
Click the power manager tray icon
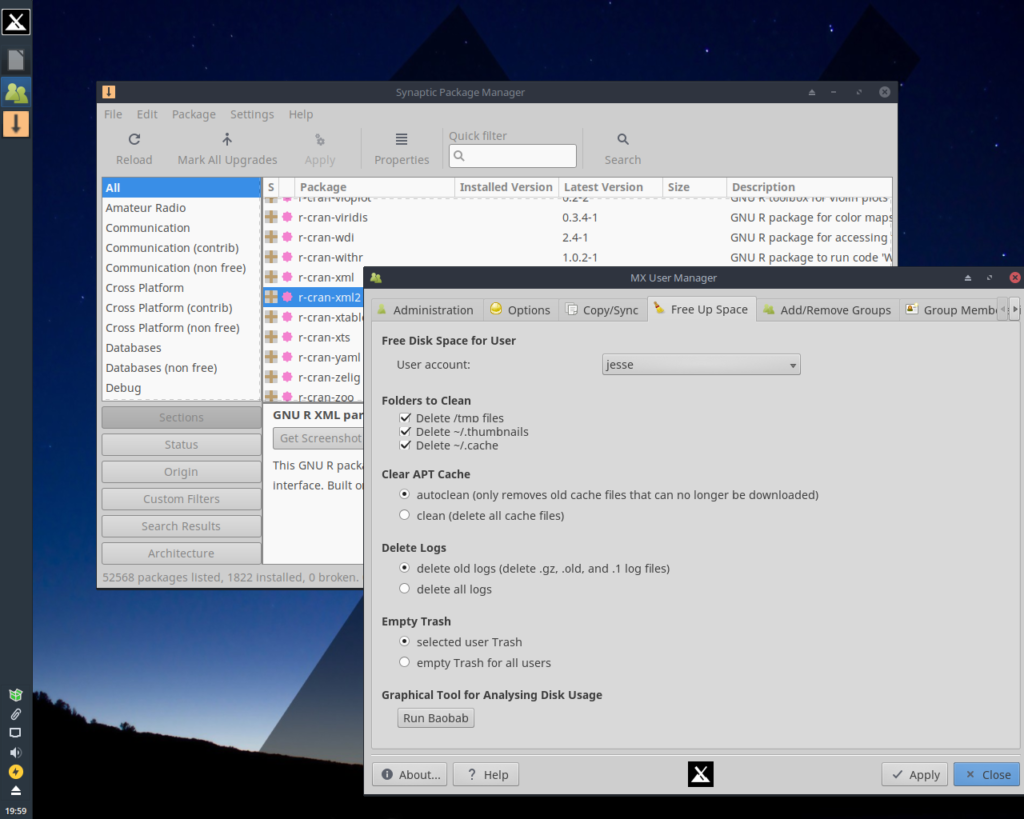click(x=16, y=772)
